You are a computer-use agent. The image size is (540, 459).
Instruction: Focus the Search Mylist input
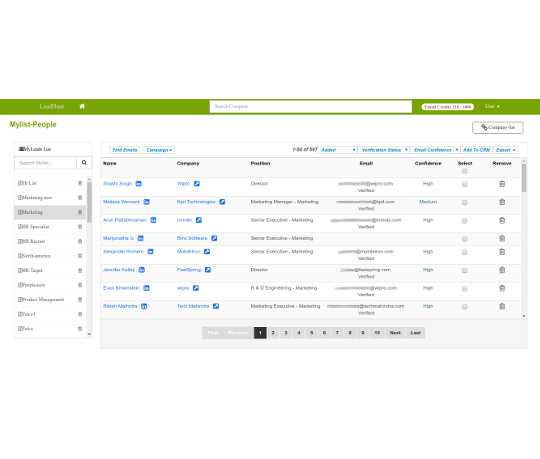pos(45,163)
